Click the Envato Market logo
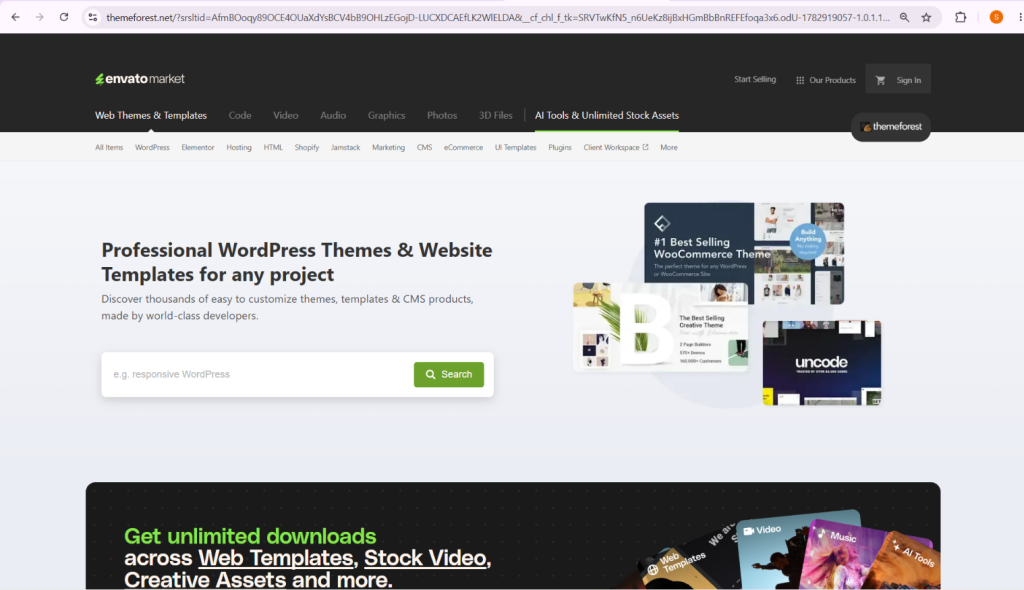This screenshot has width=1024, height=590. (x=140, y=79)
